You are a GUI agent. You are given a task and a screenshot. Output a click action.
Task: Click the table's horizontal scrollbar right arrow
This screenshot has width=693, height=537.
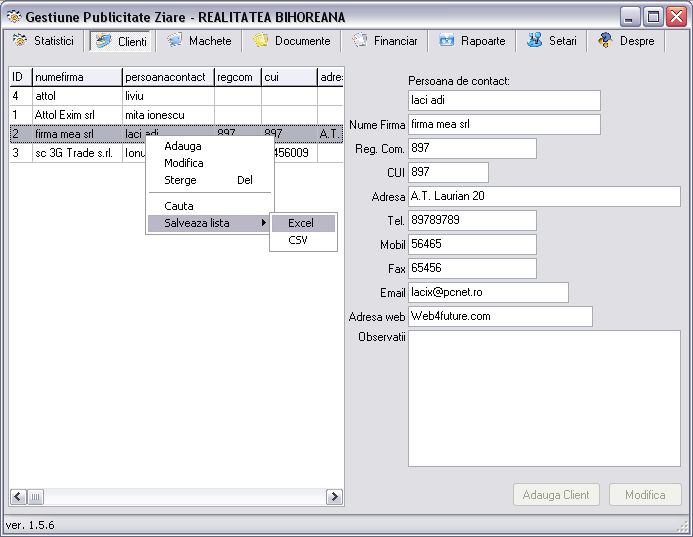tap(334, 497)
